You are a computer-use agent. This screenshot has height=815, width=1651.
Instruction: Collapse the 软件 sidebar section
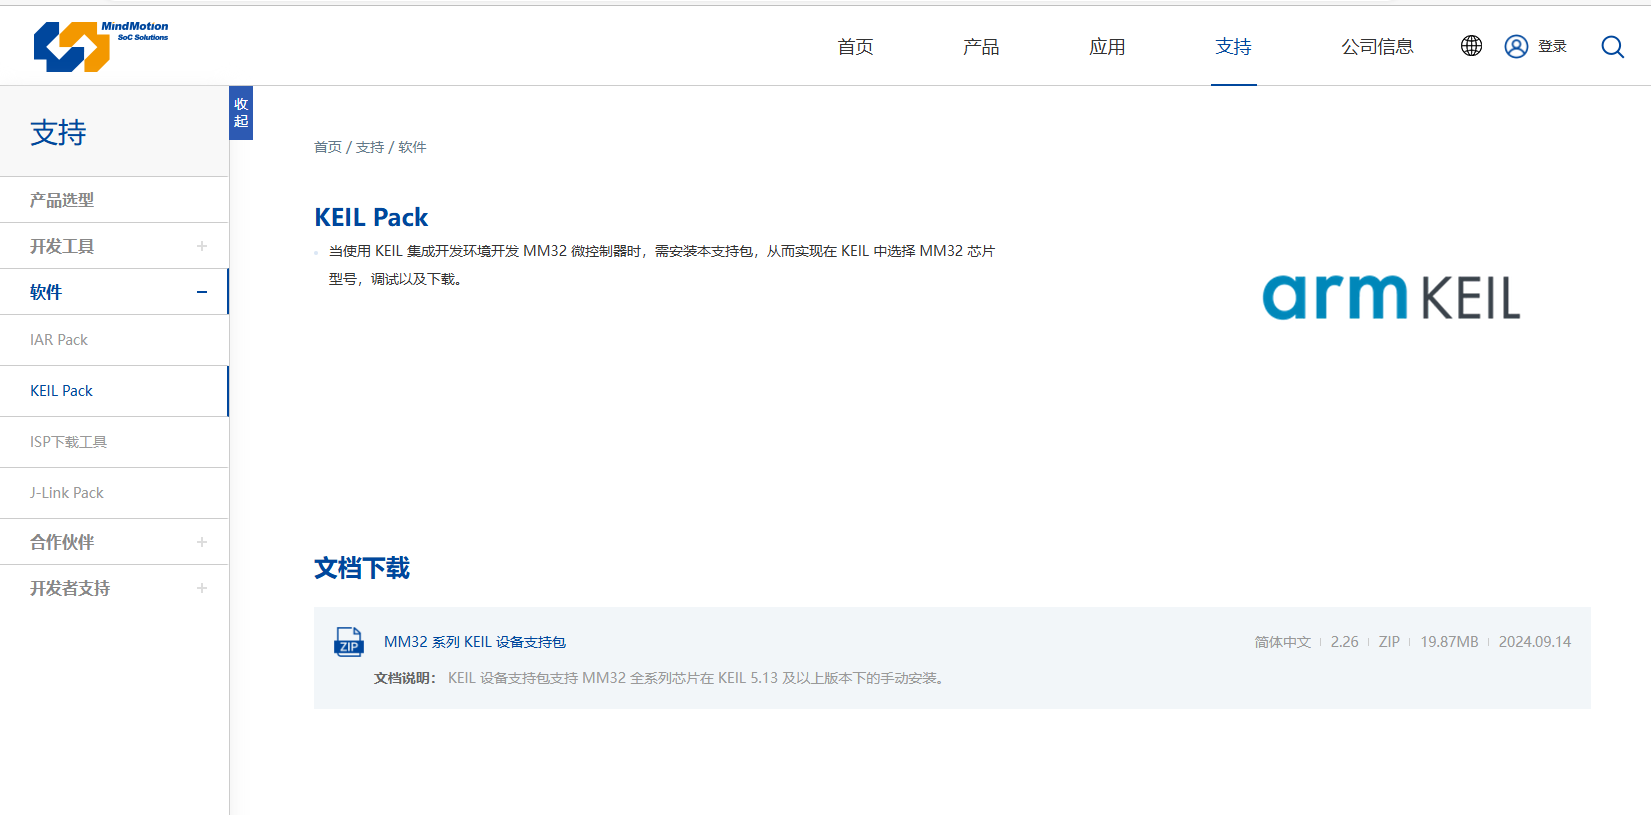click(202, 292)
